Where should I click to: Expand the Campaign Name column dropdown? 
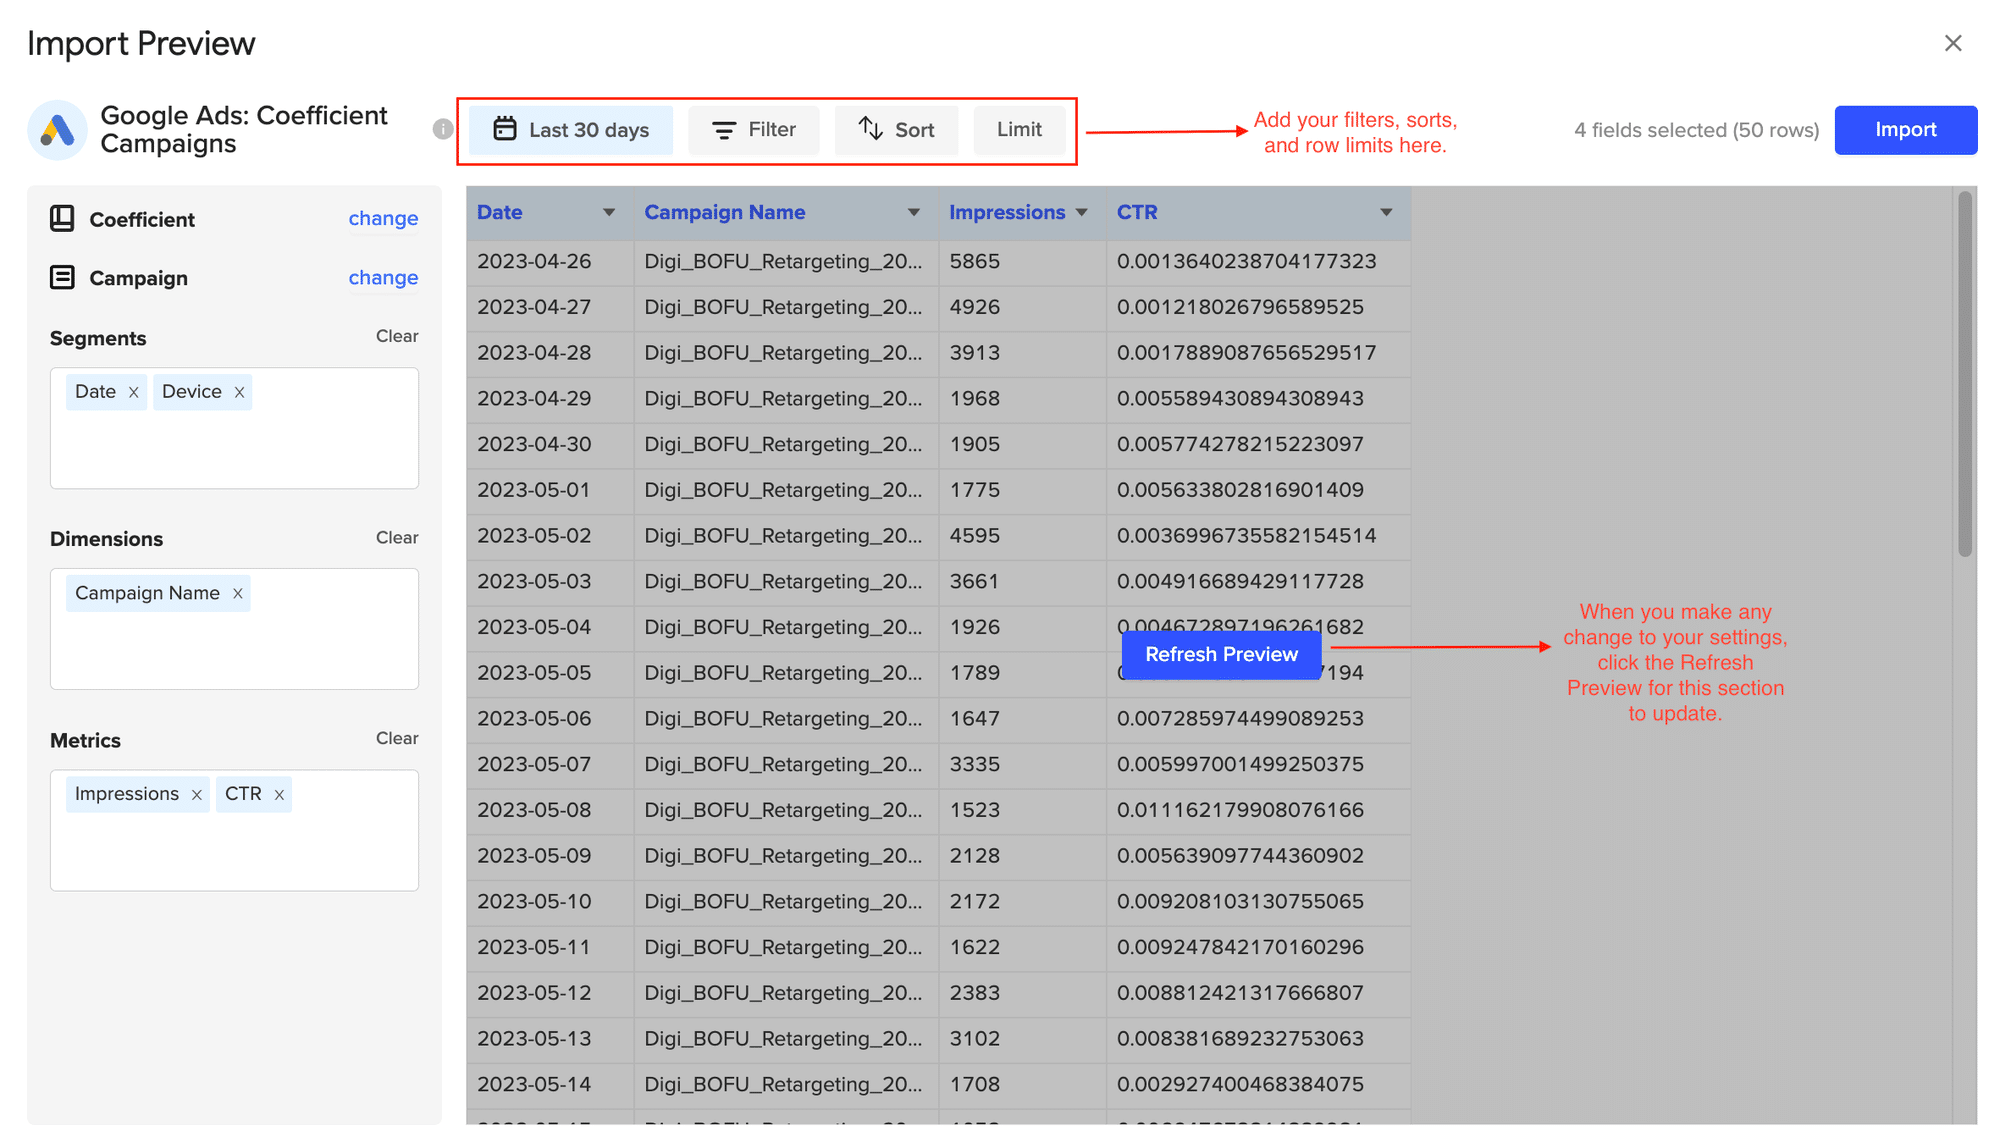click(913, 212)
